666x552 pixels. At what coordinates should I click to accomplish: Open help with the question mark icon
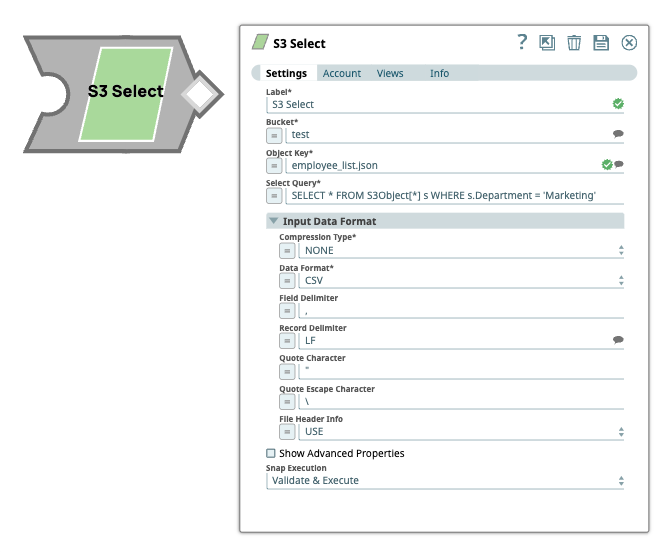[522, 42]
